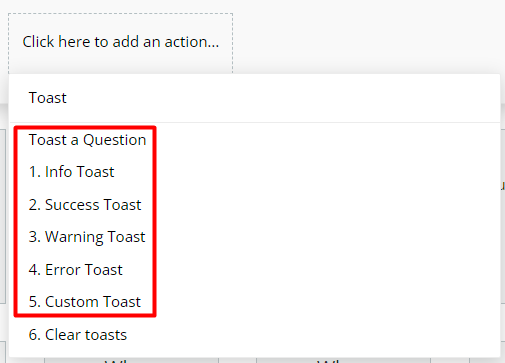Click the word 'Question' in first result
Viewport: 505px width, 363px height.
point(115,140)
